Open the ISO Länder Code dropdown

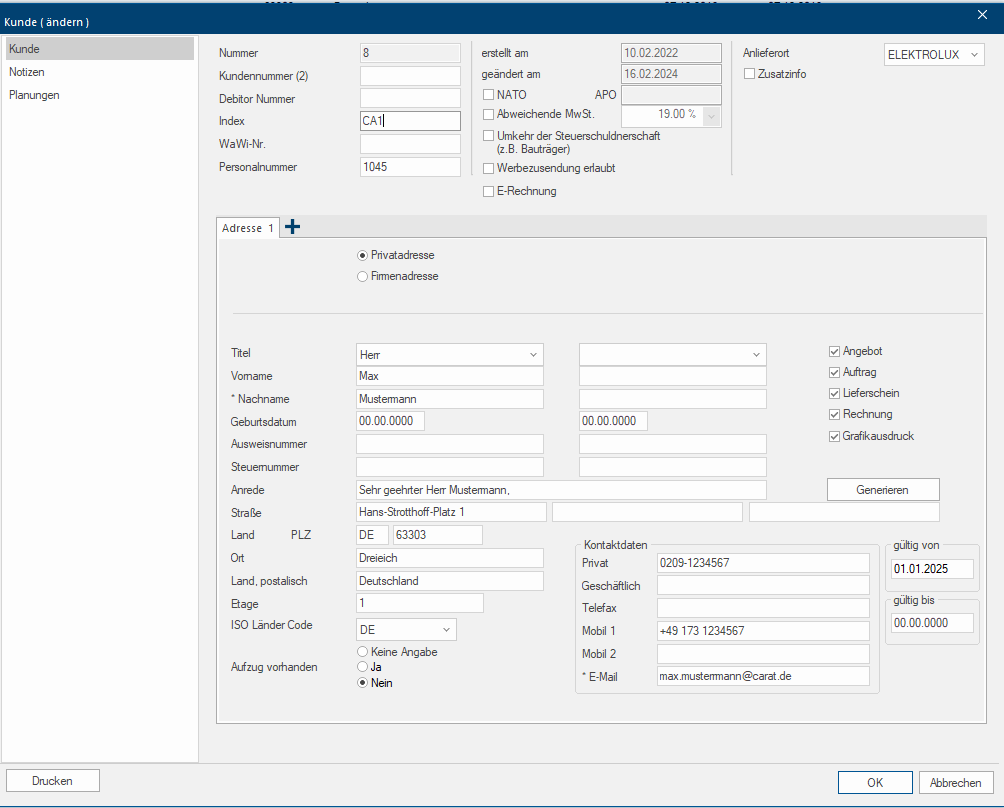coord(406,630)
